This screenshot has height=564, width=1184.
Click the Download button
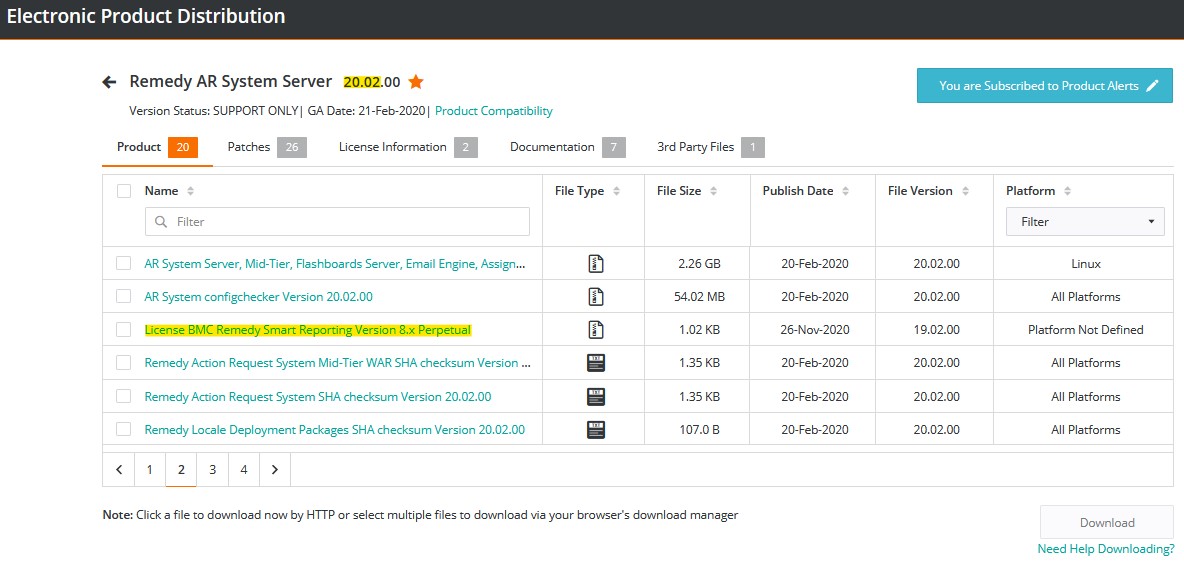point(1107,522)
